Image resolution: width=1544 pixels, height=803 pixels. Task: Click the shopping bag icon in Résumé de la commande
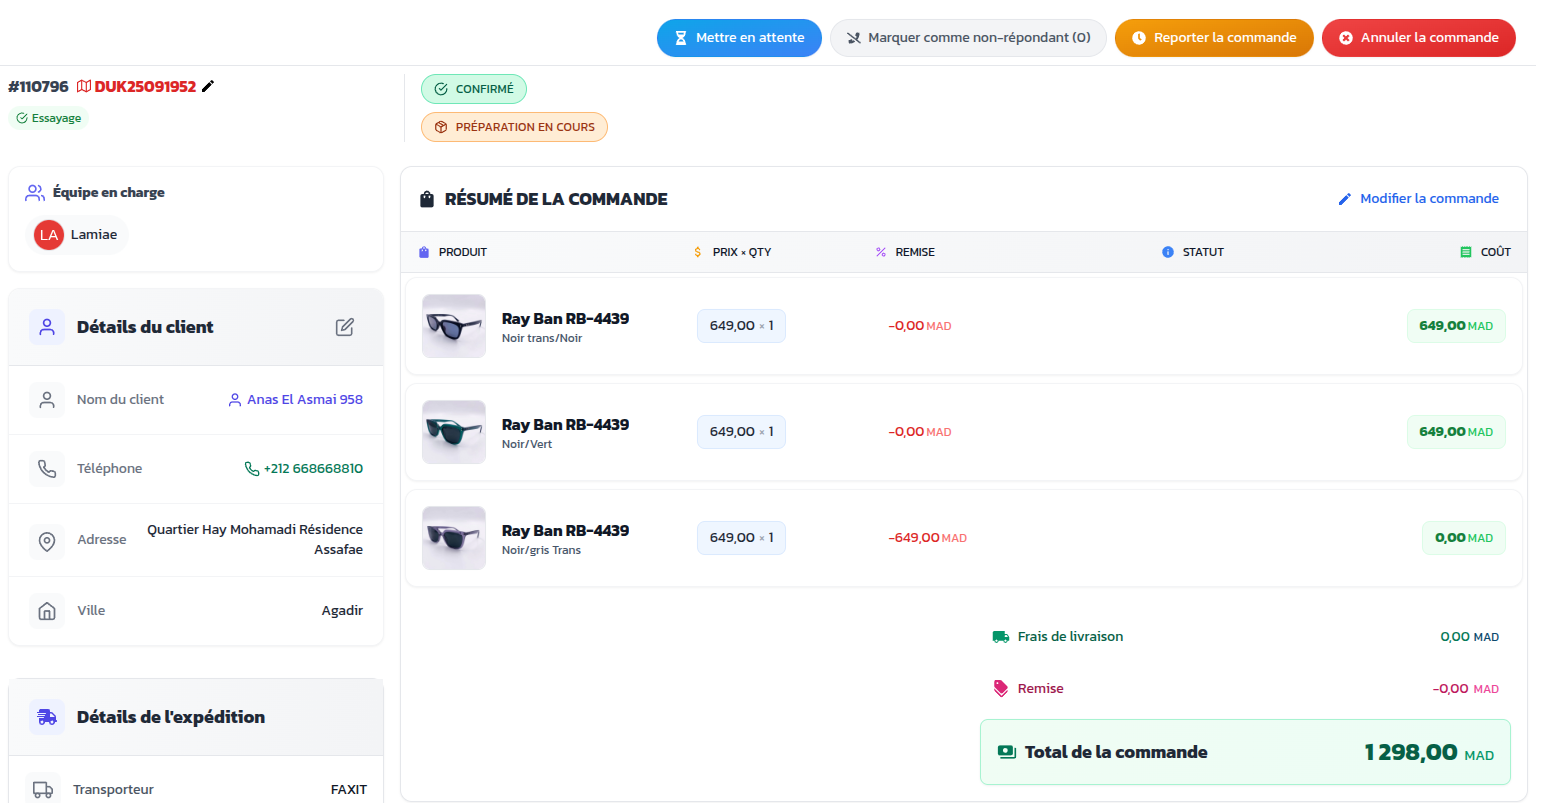[x=427, y=199]
